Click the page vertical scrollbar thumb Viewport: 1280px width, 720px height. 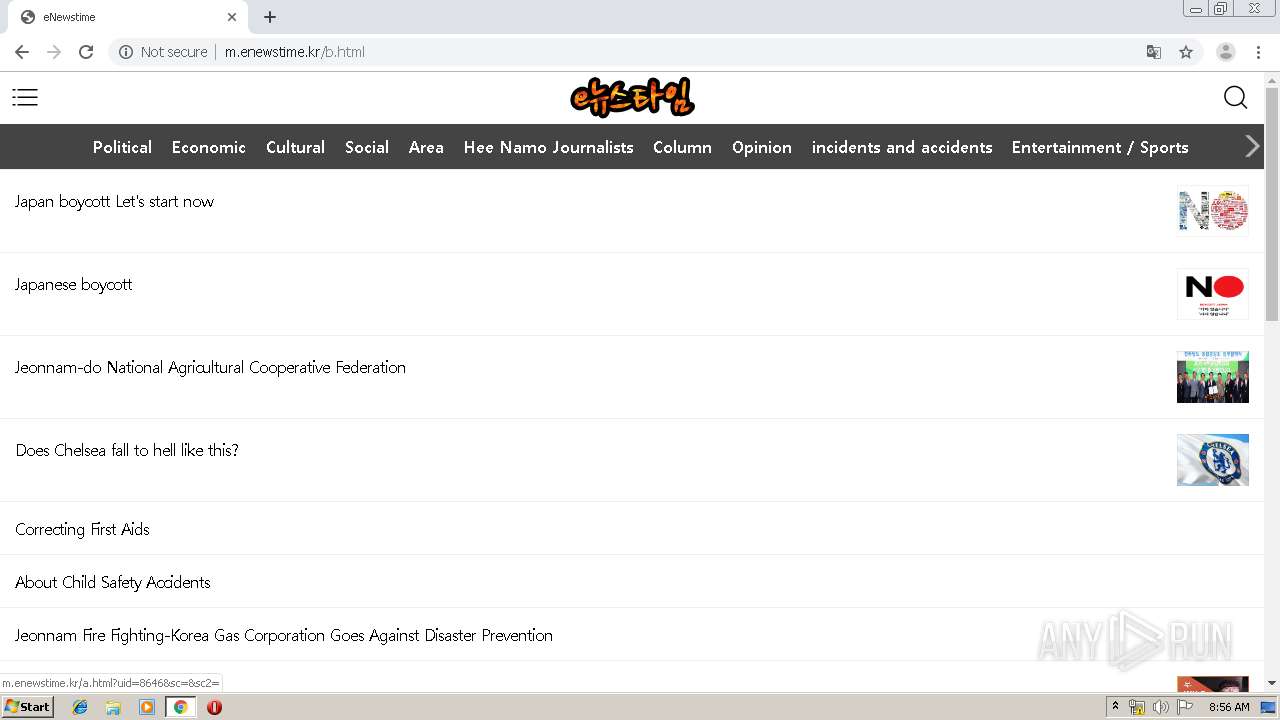point(1272,204)
